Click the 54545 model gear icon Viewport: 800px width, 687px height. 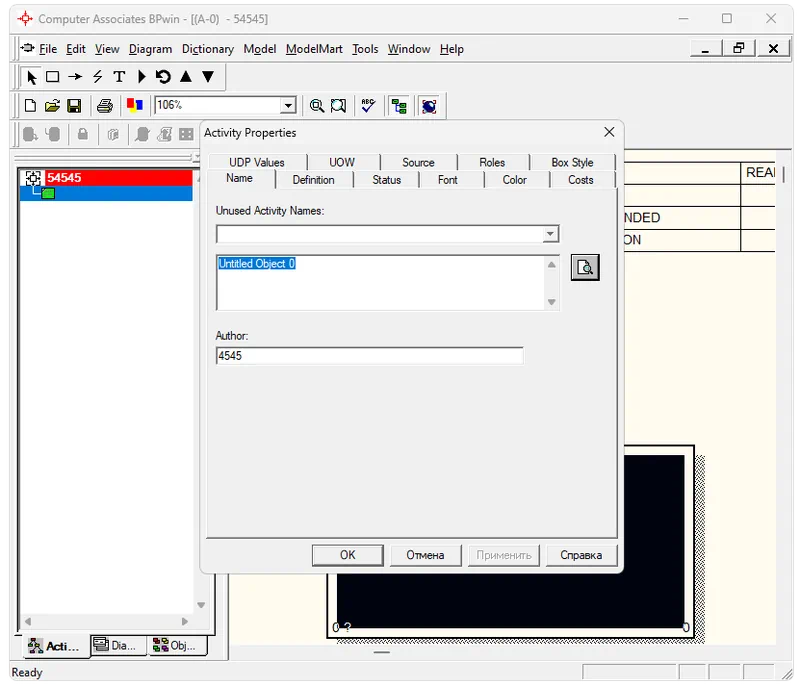pyautogui.click(x=33, y=177)
